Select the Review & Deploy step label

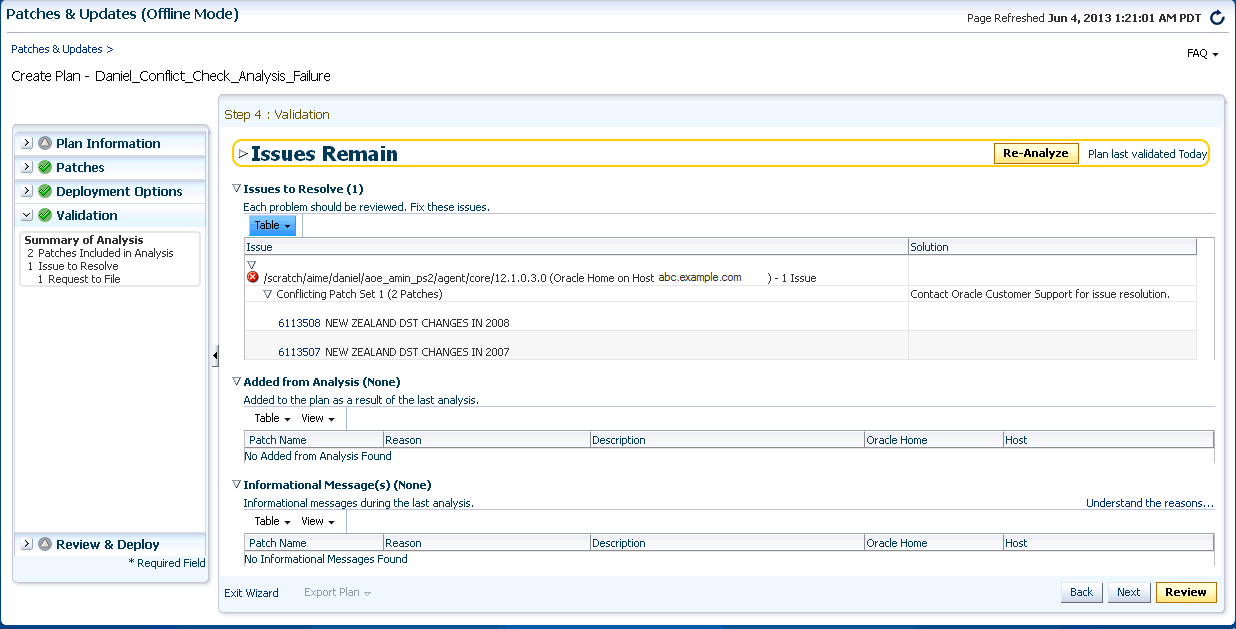[x=108, y=544]
